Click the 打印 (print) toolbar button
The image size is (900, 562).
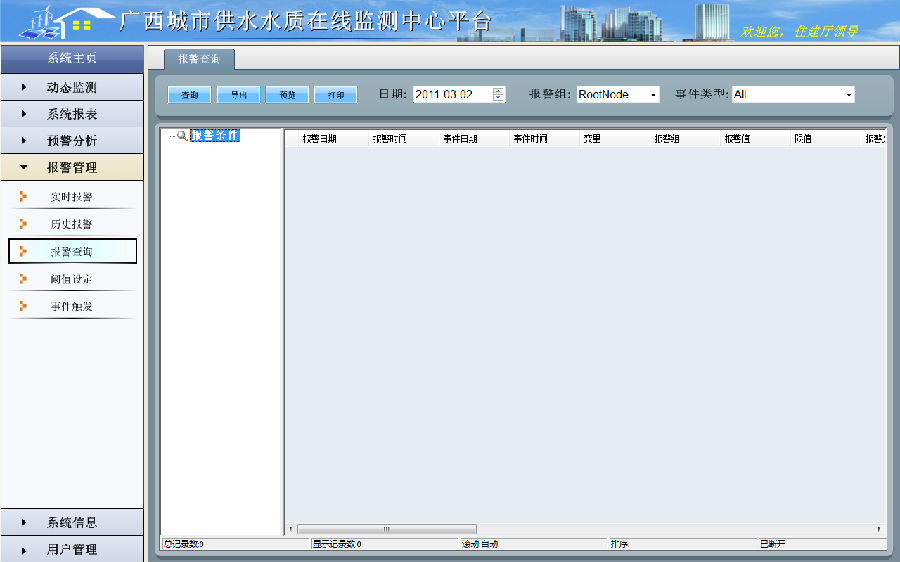point(335,95)
